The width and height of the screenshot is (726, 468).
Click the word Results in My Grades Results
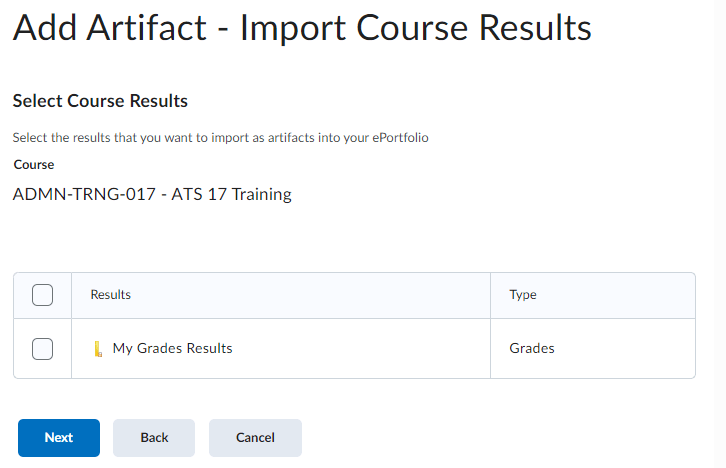tap(210, 349)
